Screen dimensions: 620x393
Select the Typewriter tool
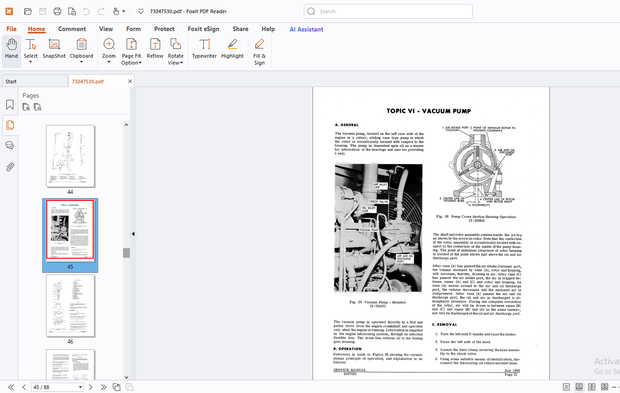204,49
